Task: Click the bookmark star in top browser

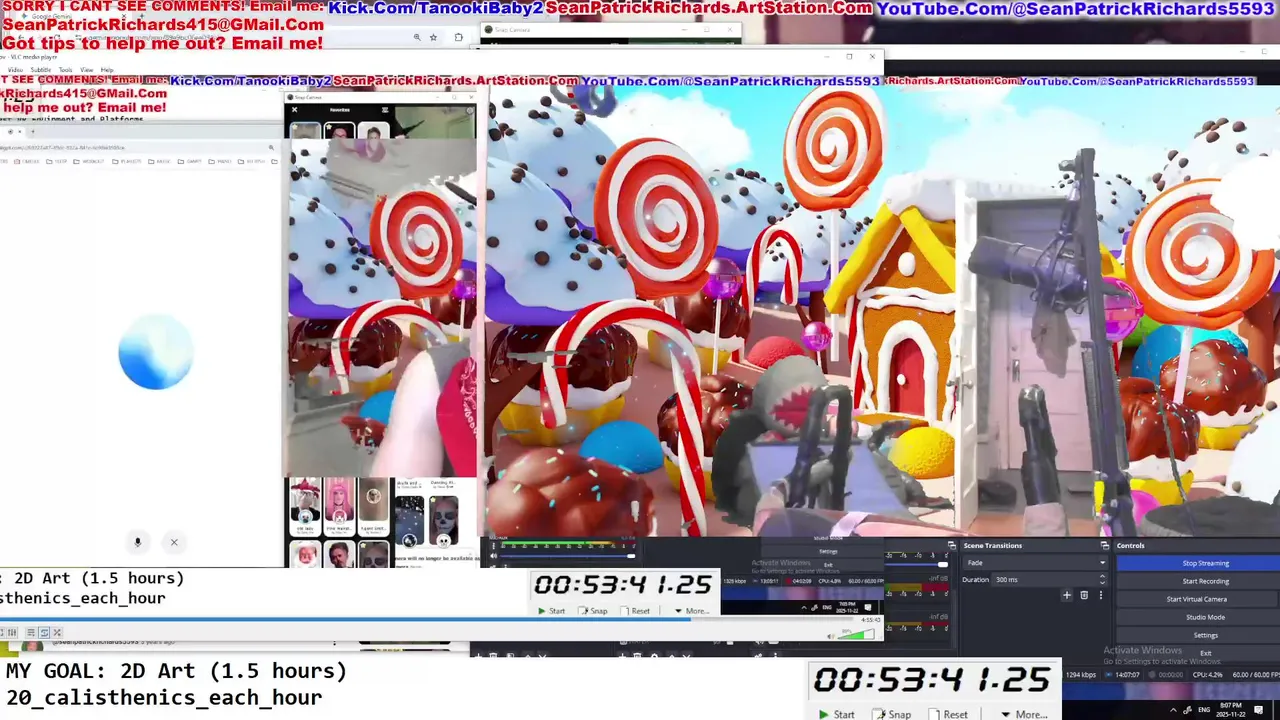Action: [433, 37]
